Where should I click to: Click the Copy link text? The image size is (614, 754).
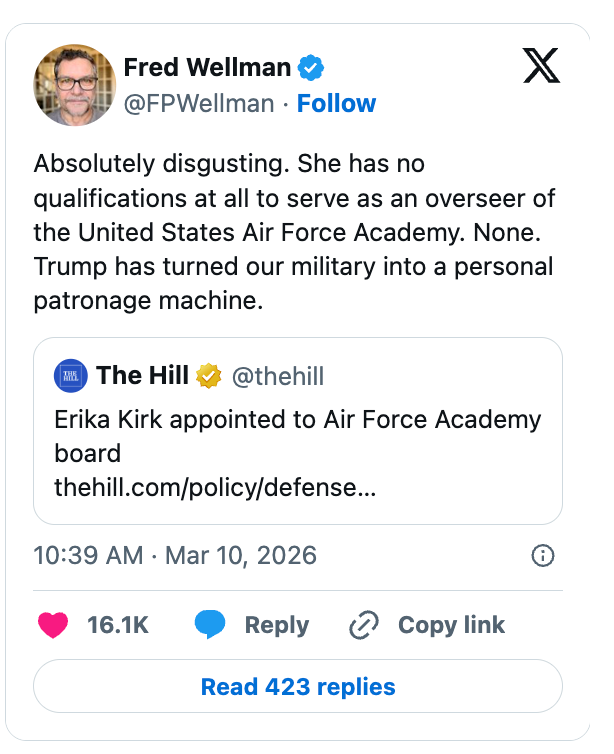451,625
